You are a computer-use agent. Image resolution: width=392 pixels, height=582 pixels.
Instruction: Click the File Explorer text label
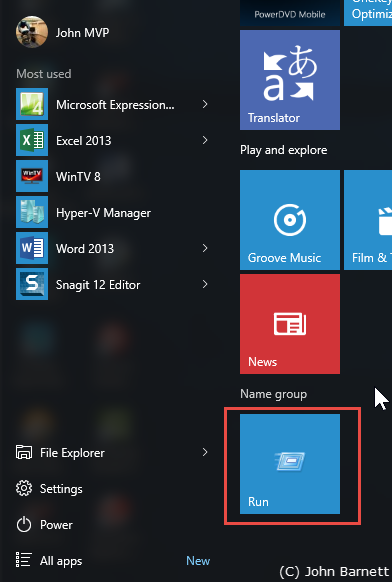click(x=72, y=453)
